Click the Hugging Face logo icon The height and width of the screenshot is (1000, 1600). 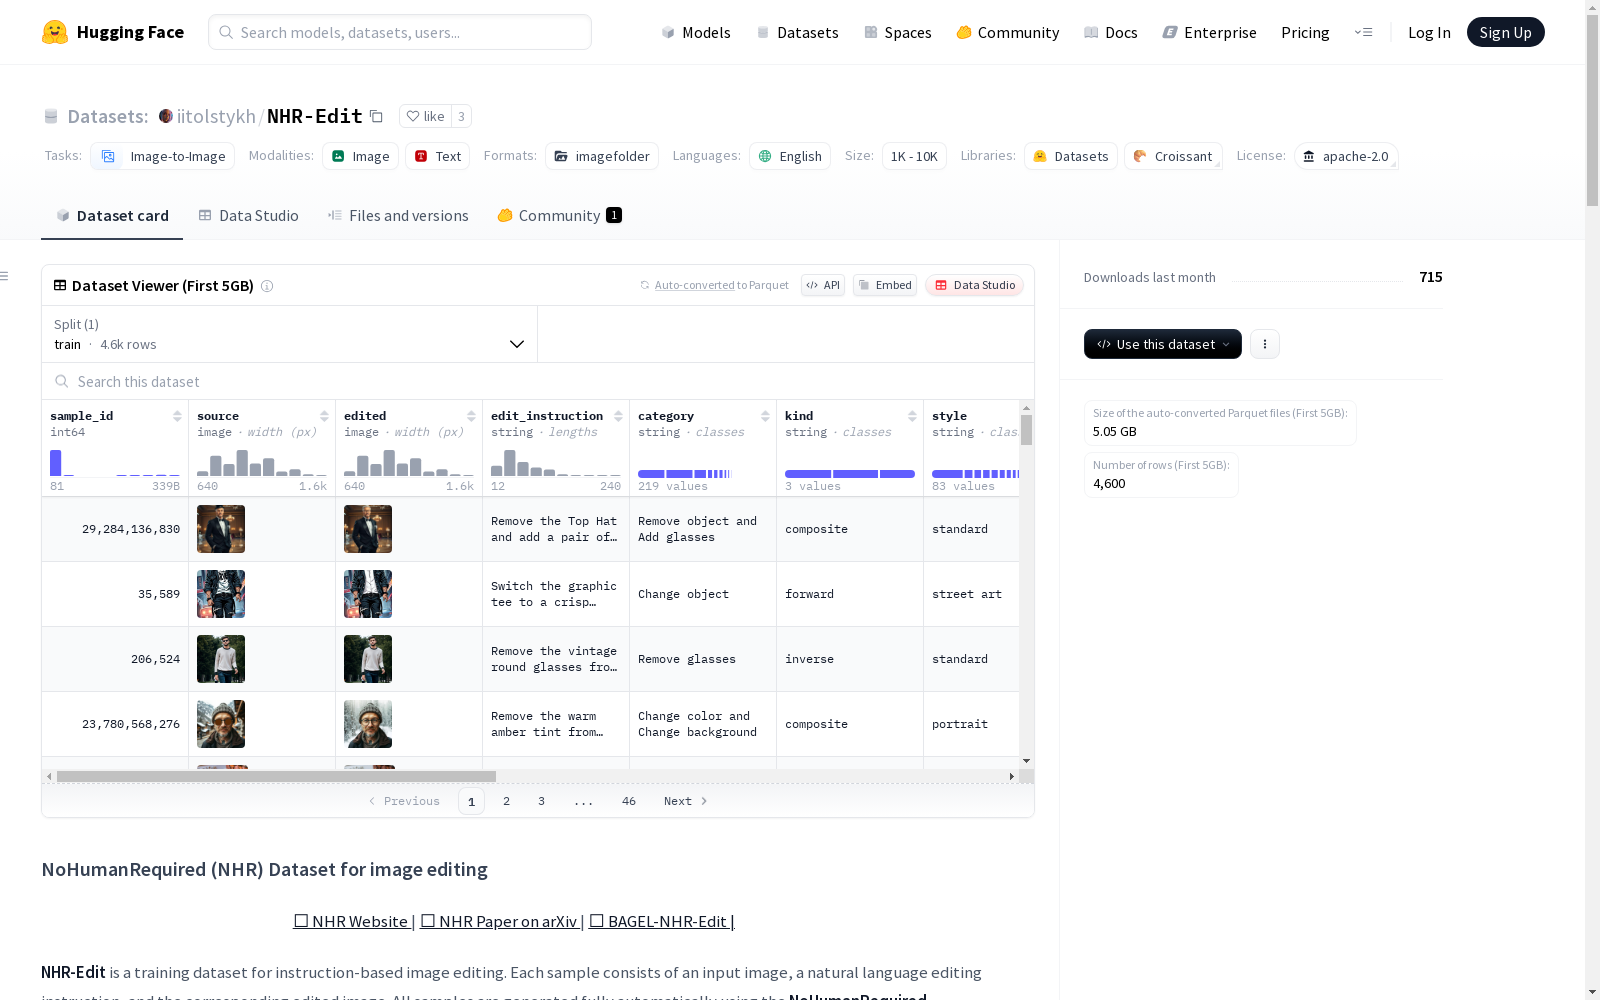pos(55,32)
